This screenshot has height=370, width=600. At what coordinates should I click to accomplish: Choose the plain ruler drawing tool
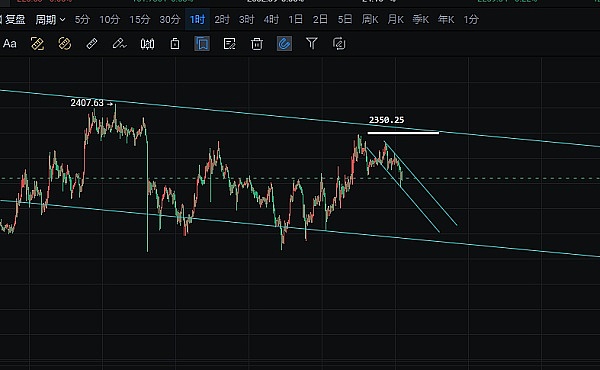pyautogui.click(x=92, y=44)
